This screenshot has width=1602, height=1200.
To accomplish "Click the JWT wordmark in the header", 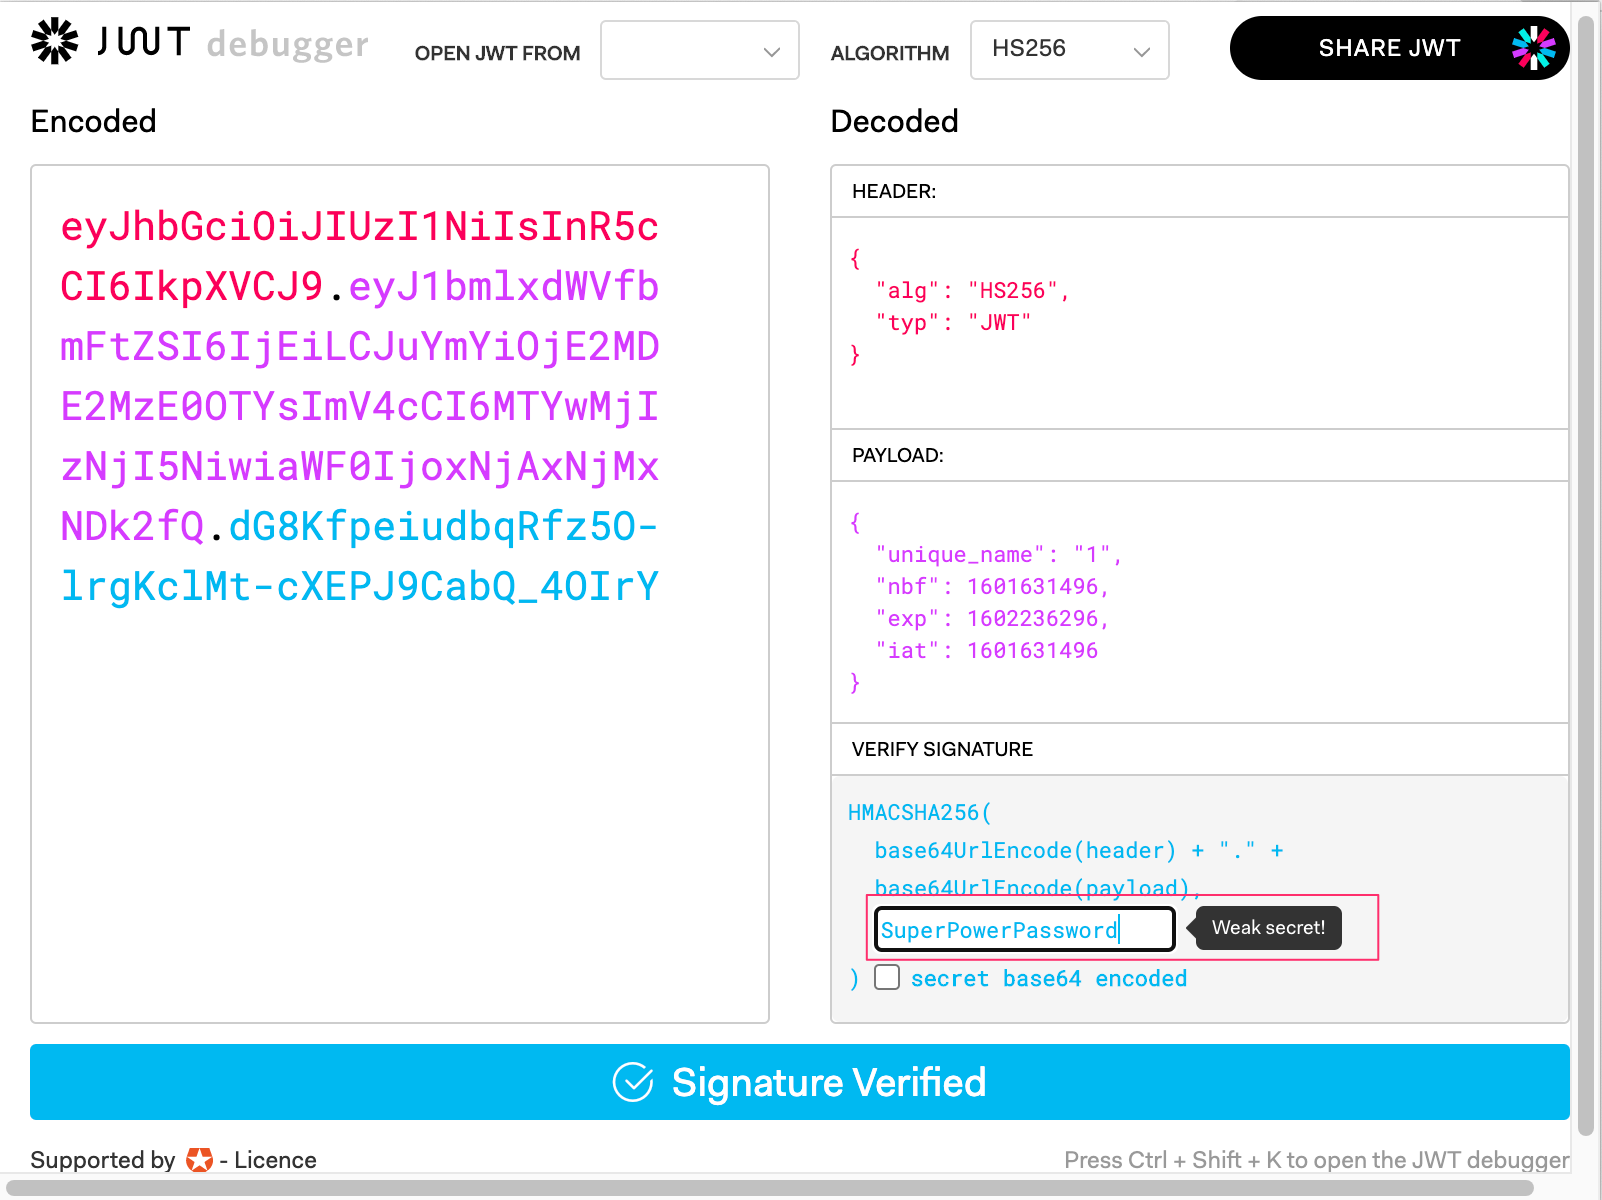I will (144, 42).
